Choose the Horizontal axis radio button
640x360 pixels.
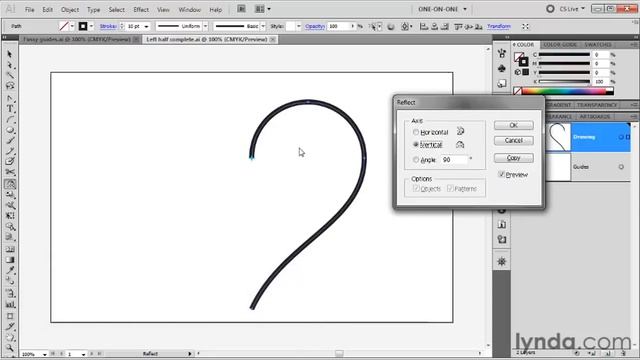416,132
